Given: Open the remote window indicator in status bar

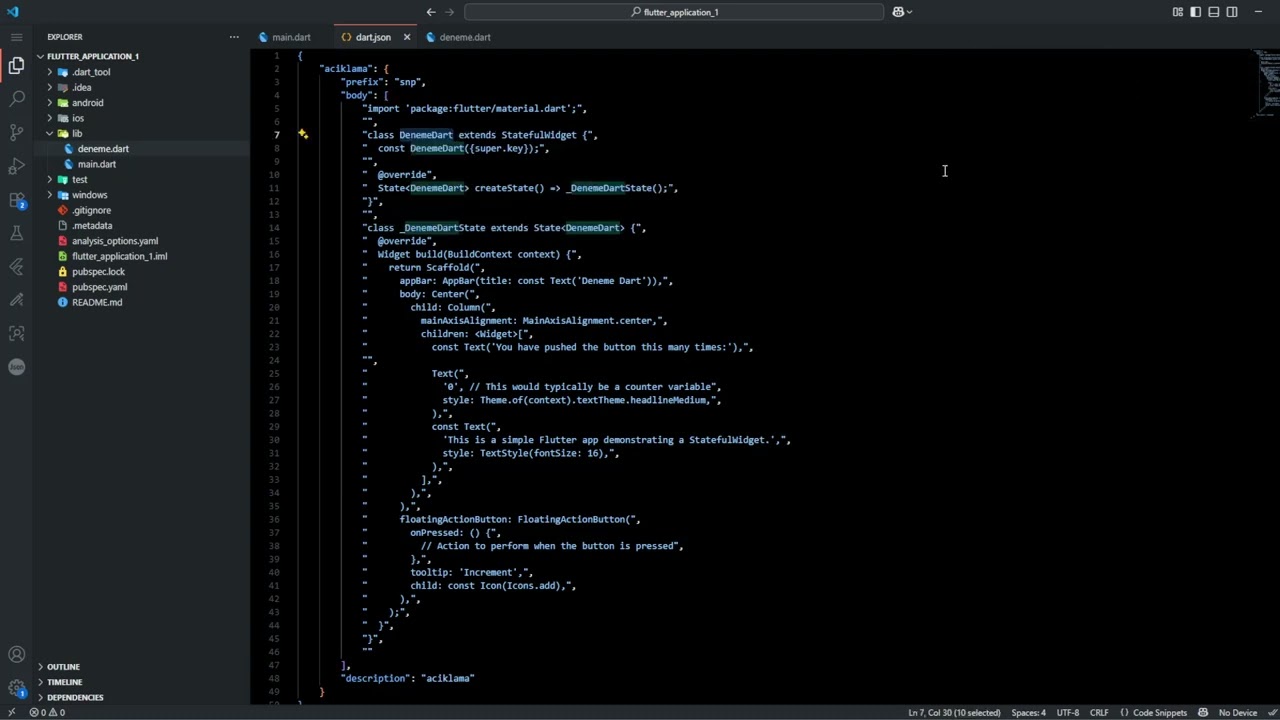Looking at the screenshot, I should (11, 712).
